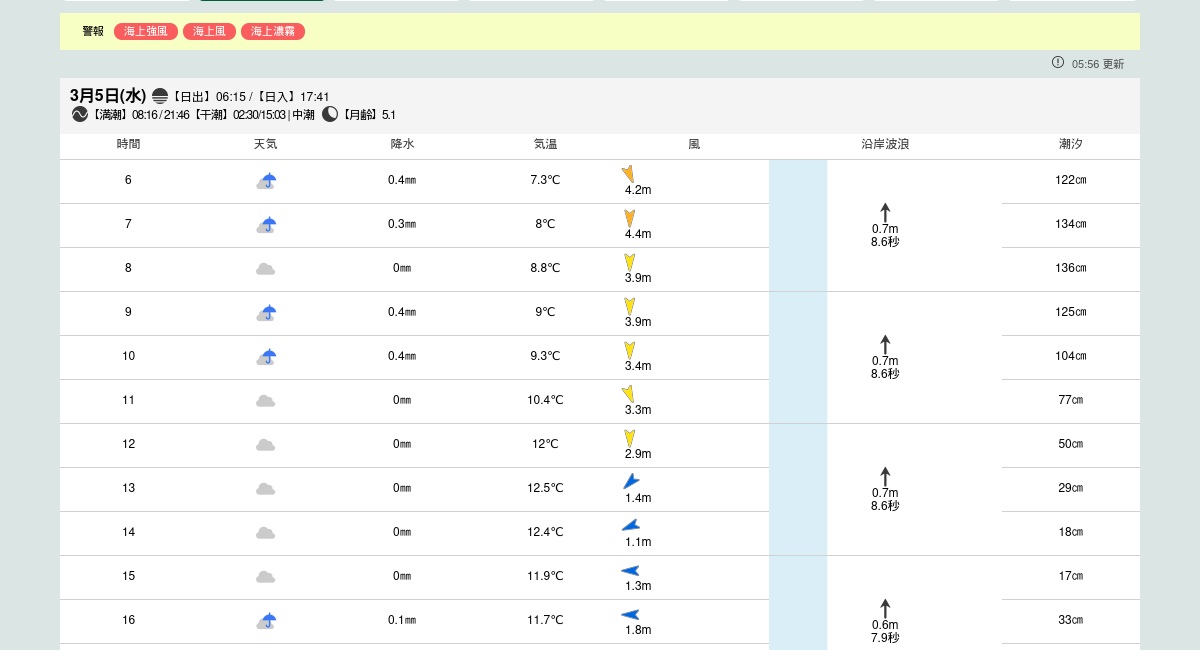Image resolution: width=1200 pixels, height=650 pixels.
Task: Click the tide wave icon beside 満潮
Action: [80, 114]
